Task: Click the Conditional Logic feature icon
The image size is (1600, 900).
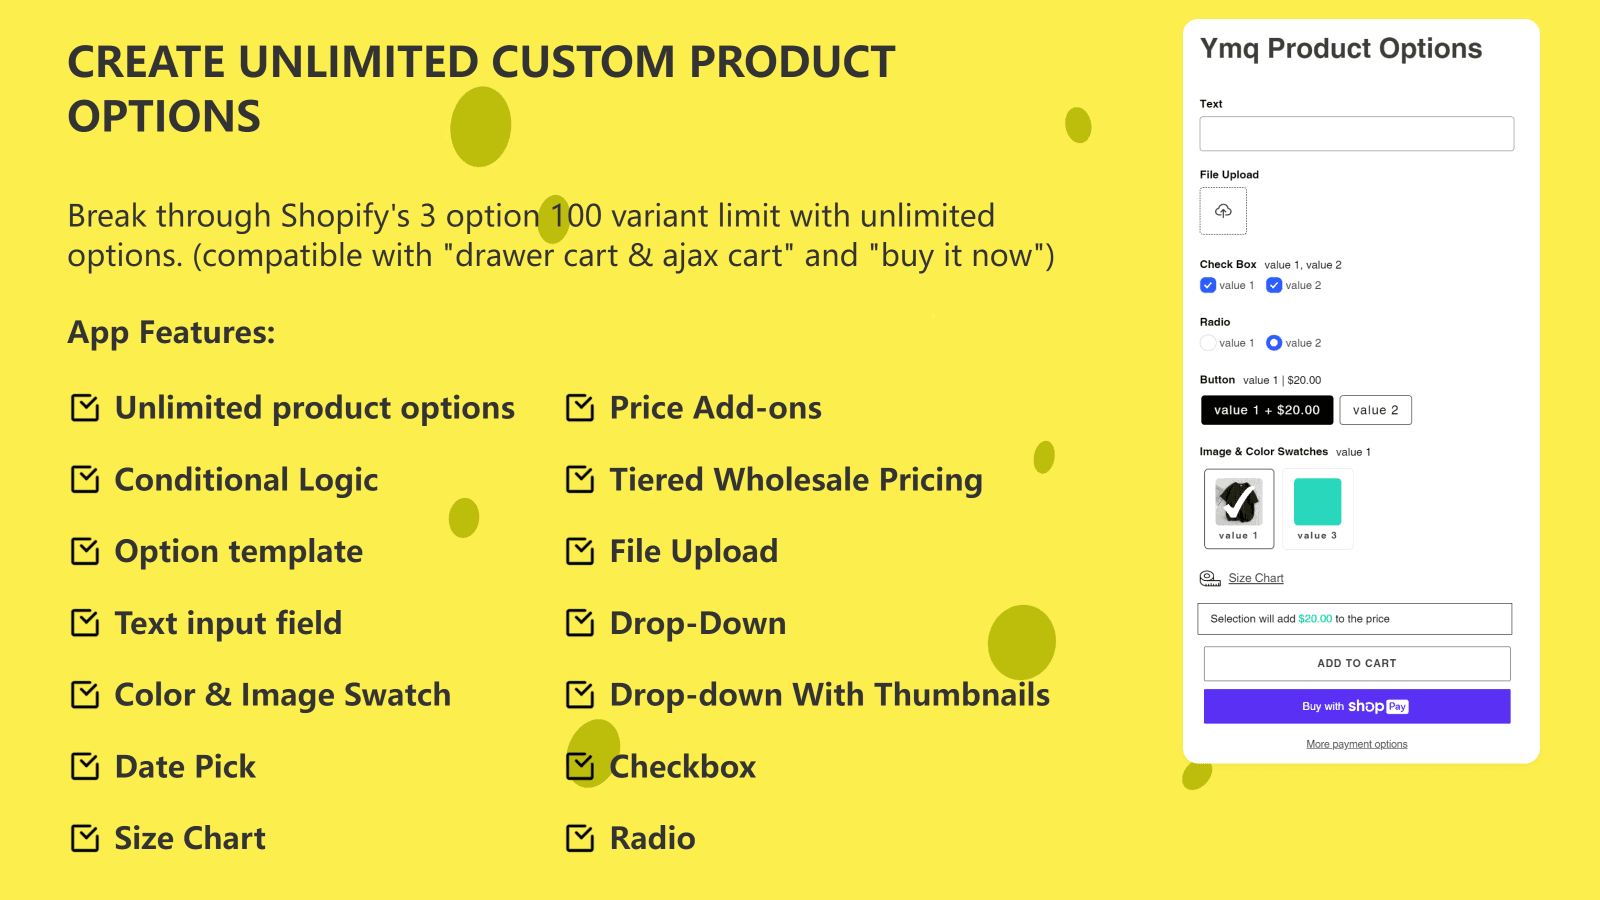Action: tap(85, 479)
